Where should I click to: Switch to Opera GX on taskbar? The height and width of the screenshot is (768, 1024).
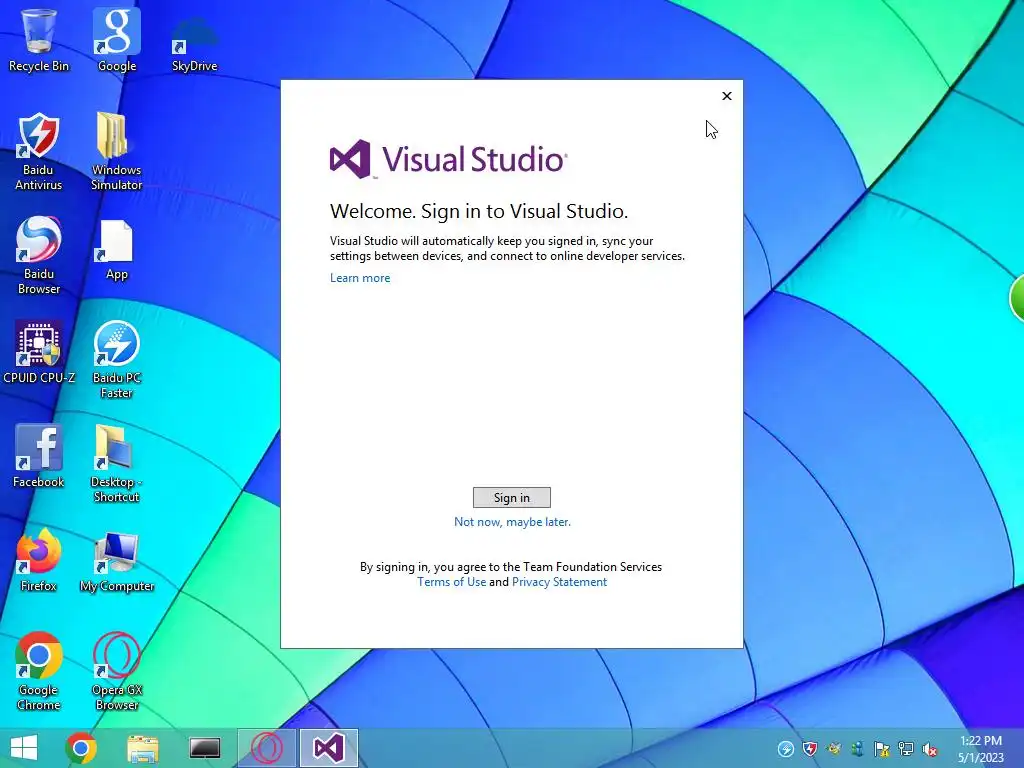coord(266,748)
